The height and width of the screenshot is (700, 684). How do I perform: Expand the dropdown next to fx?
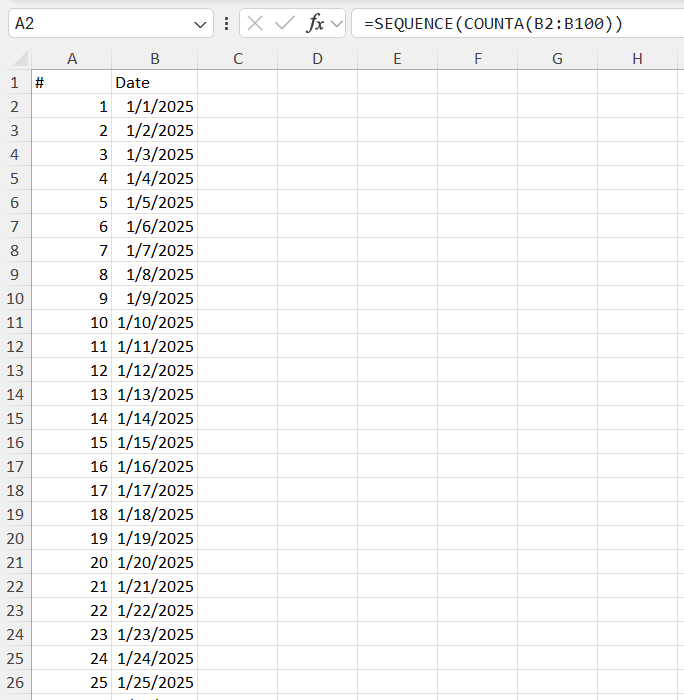tap(337, 24)
